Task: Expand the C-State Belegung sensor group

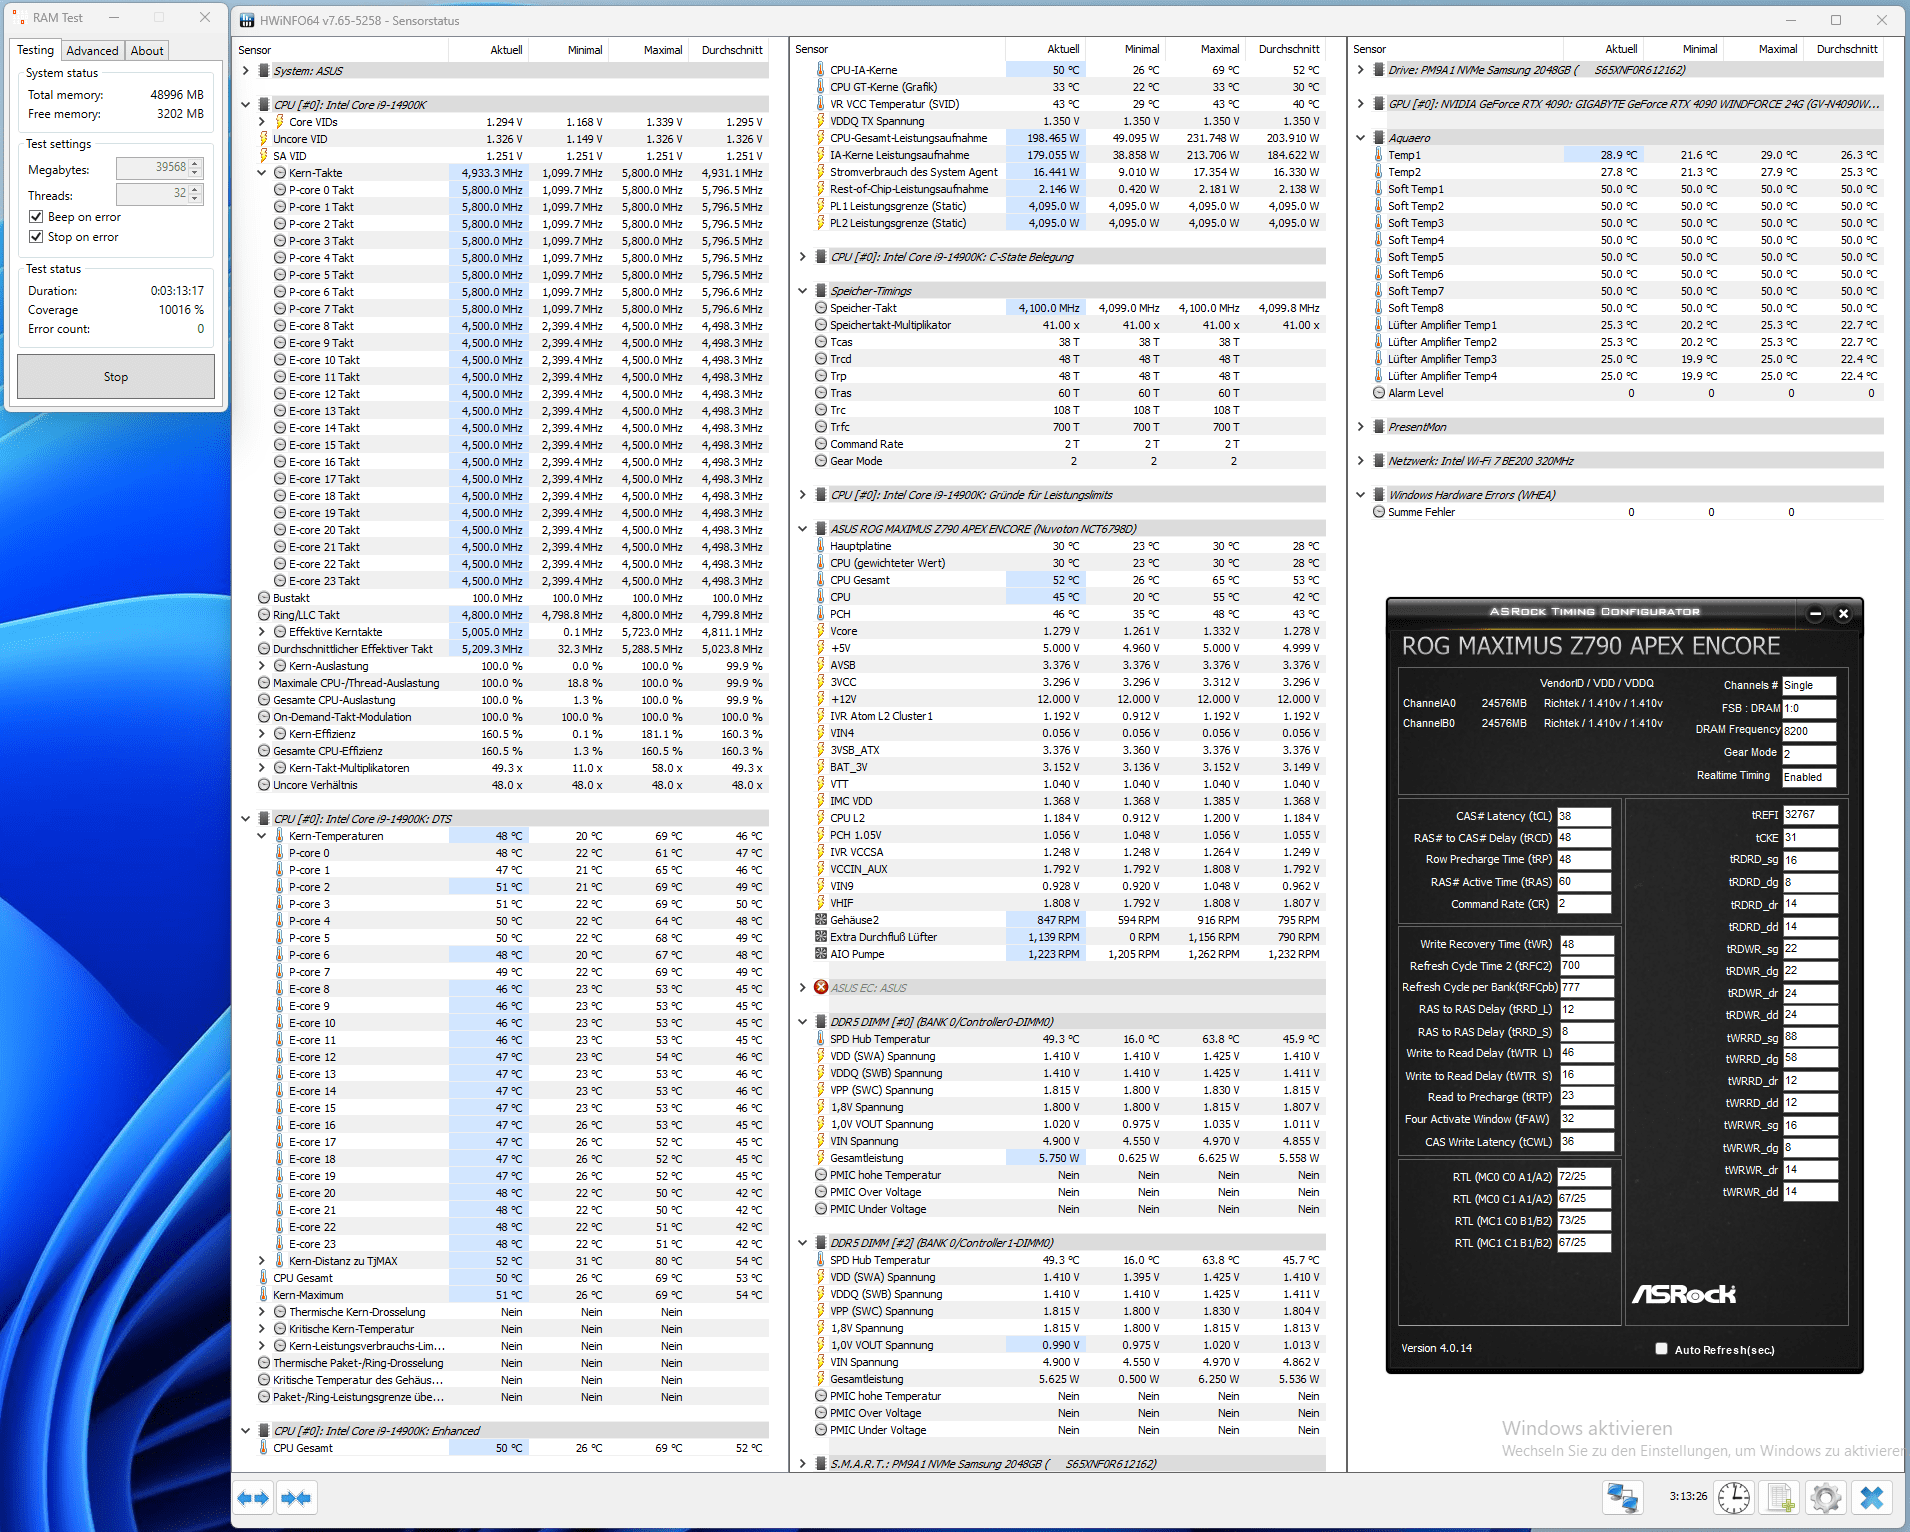Action: point(803,257)
